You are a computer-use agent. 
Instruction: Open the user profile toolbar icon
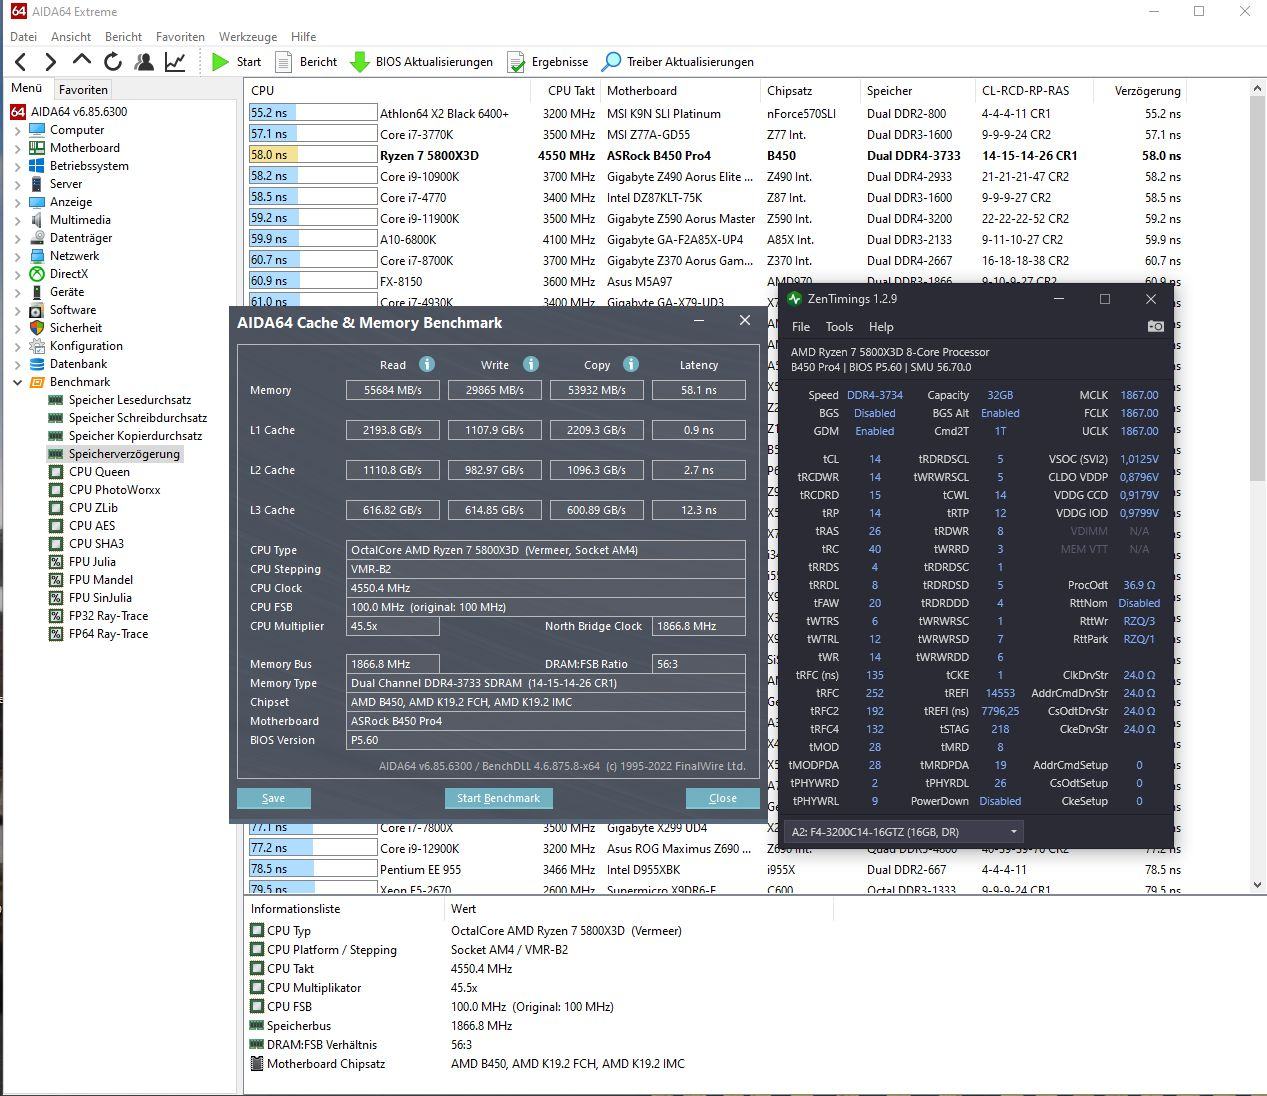pos(144,62)
